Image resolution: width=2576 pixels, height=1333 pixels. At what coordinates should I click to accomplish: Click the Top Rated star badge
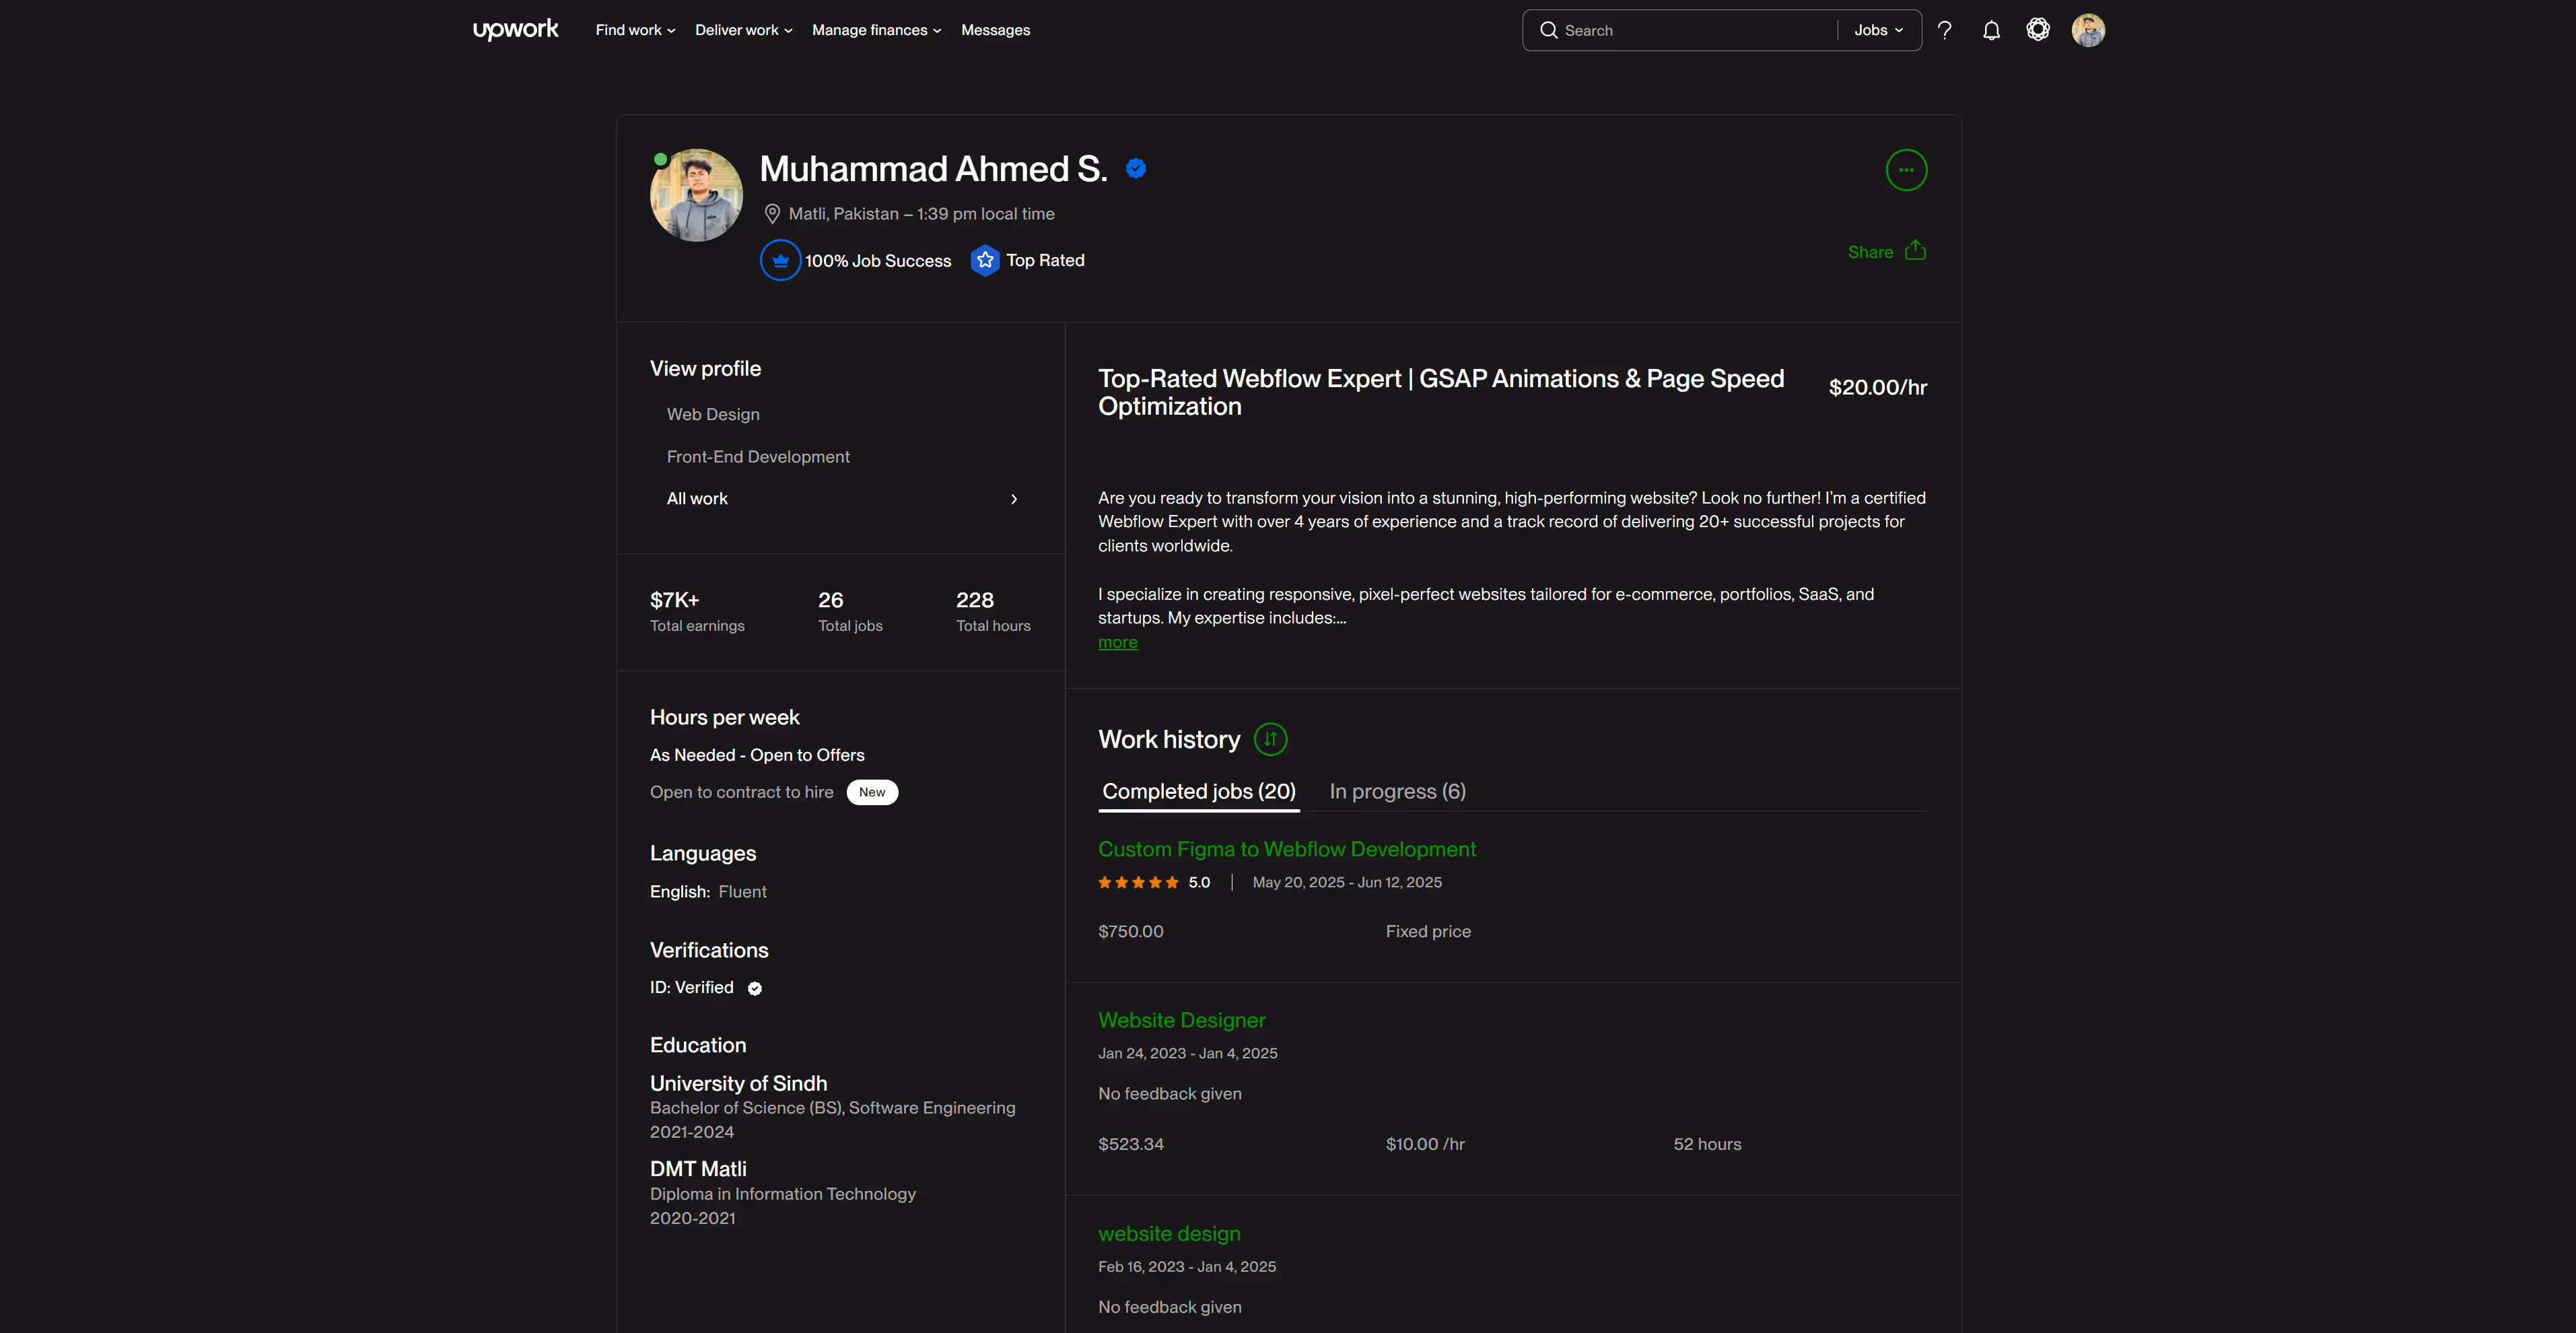click(x=985, y=261)
